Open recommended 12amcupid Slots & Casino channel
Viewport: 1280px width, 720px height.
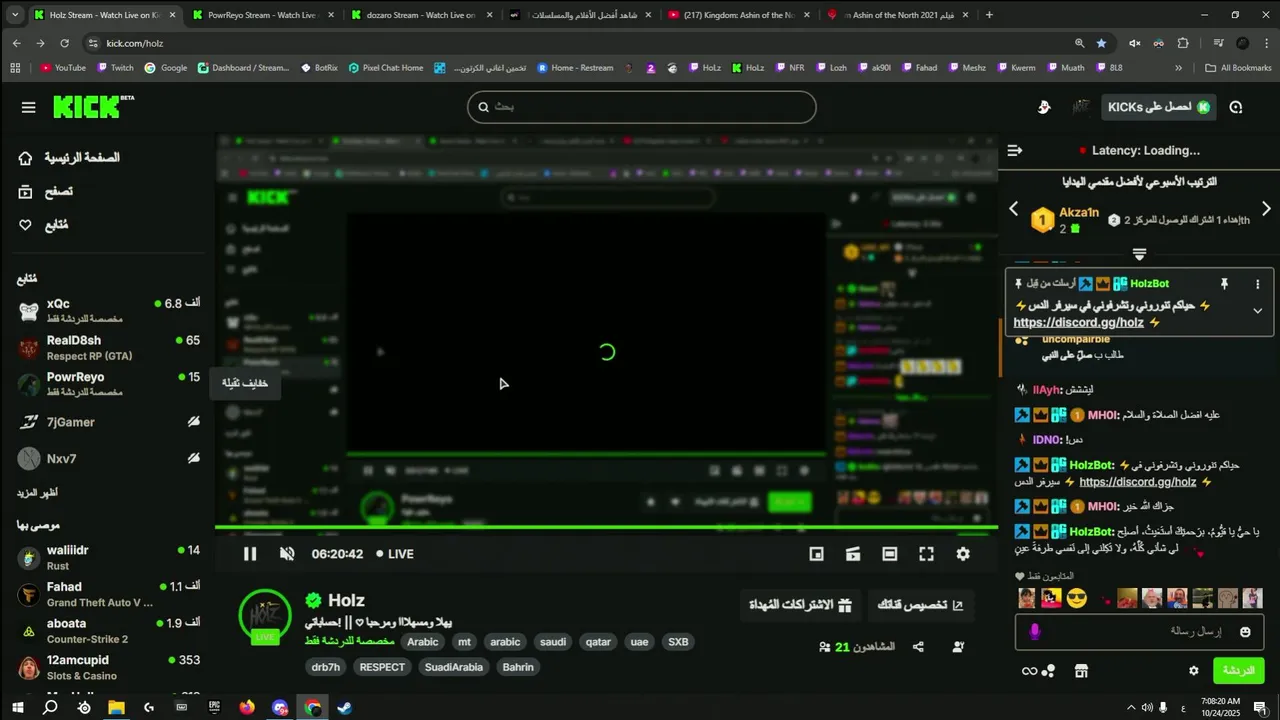point(108,668)
